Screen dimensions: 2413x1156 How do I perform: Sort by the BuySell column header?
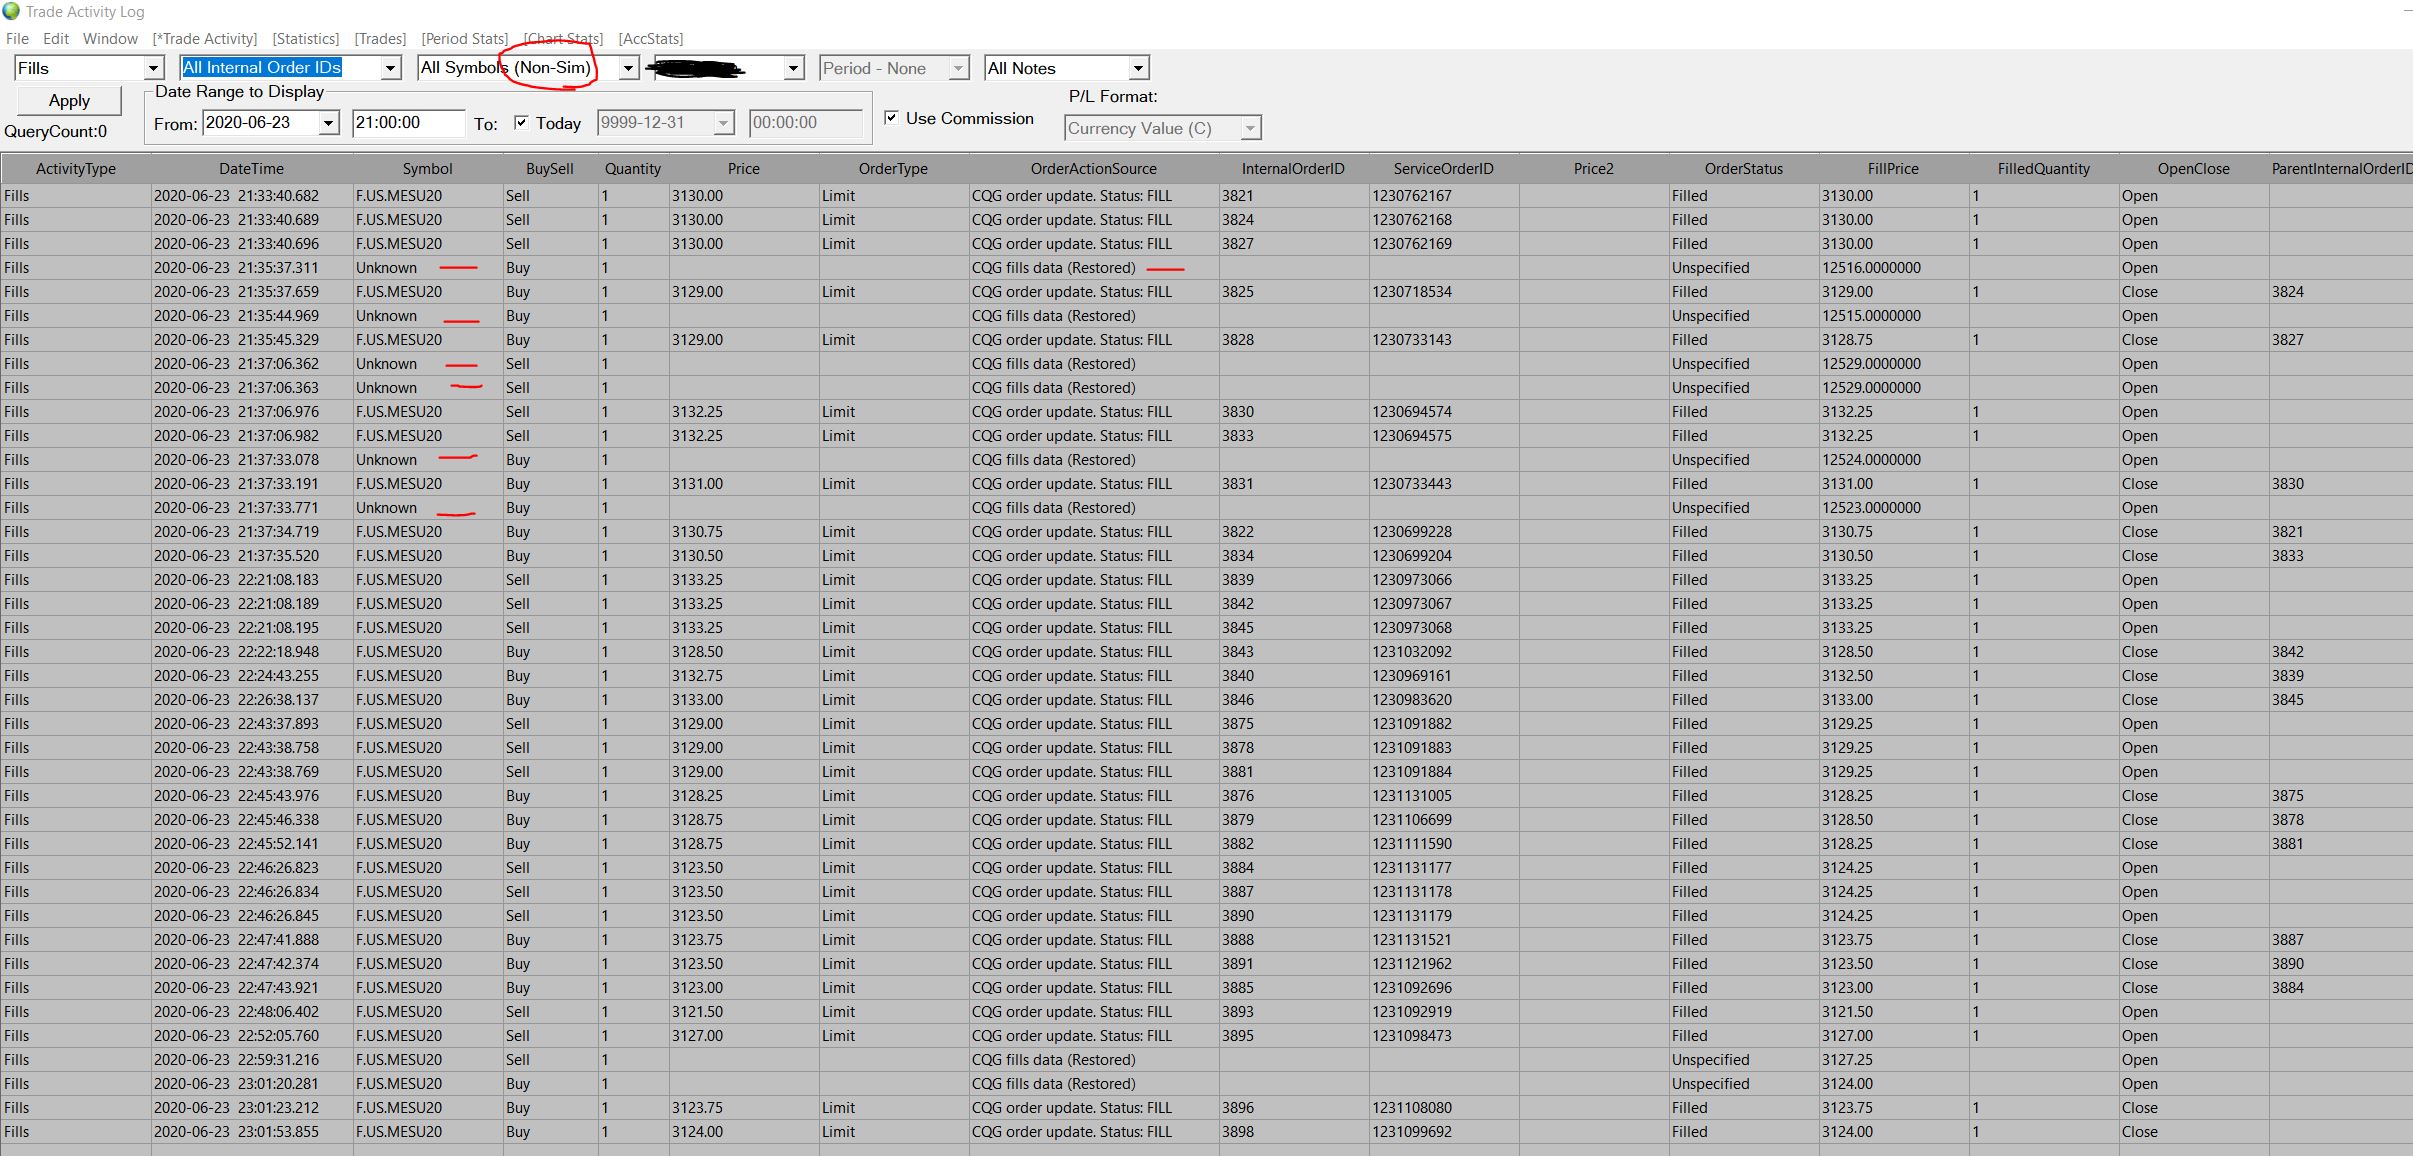pyautogui.click(x=550, y=169)
